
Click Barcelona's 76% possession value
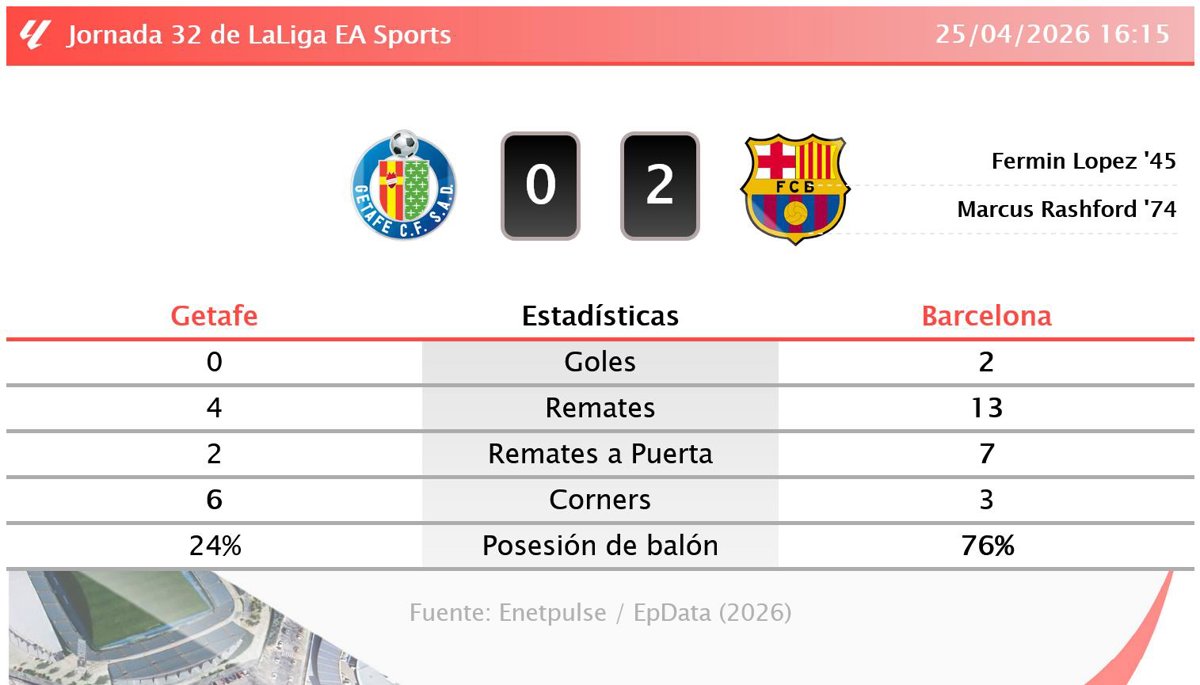click(x=986, y=546)
